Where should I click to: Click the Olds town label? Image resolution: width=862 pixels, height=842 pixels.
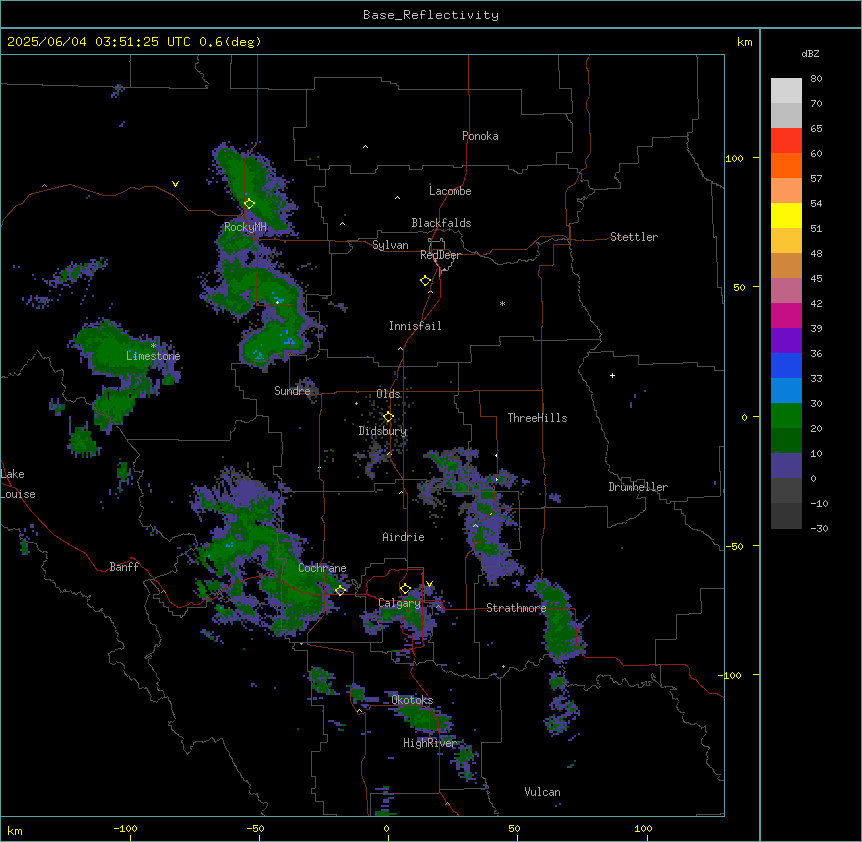coord(388,394)
